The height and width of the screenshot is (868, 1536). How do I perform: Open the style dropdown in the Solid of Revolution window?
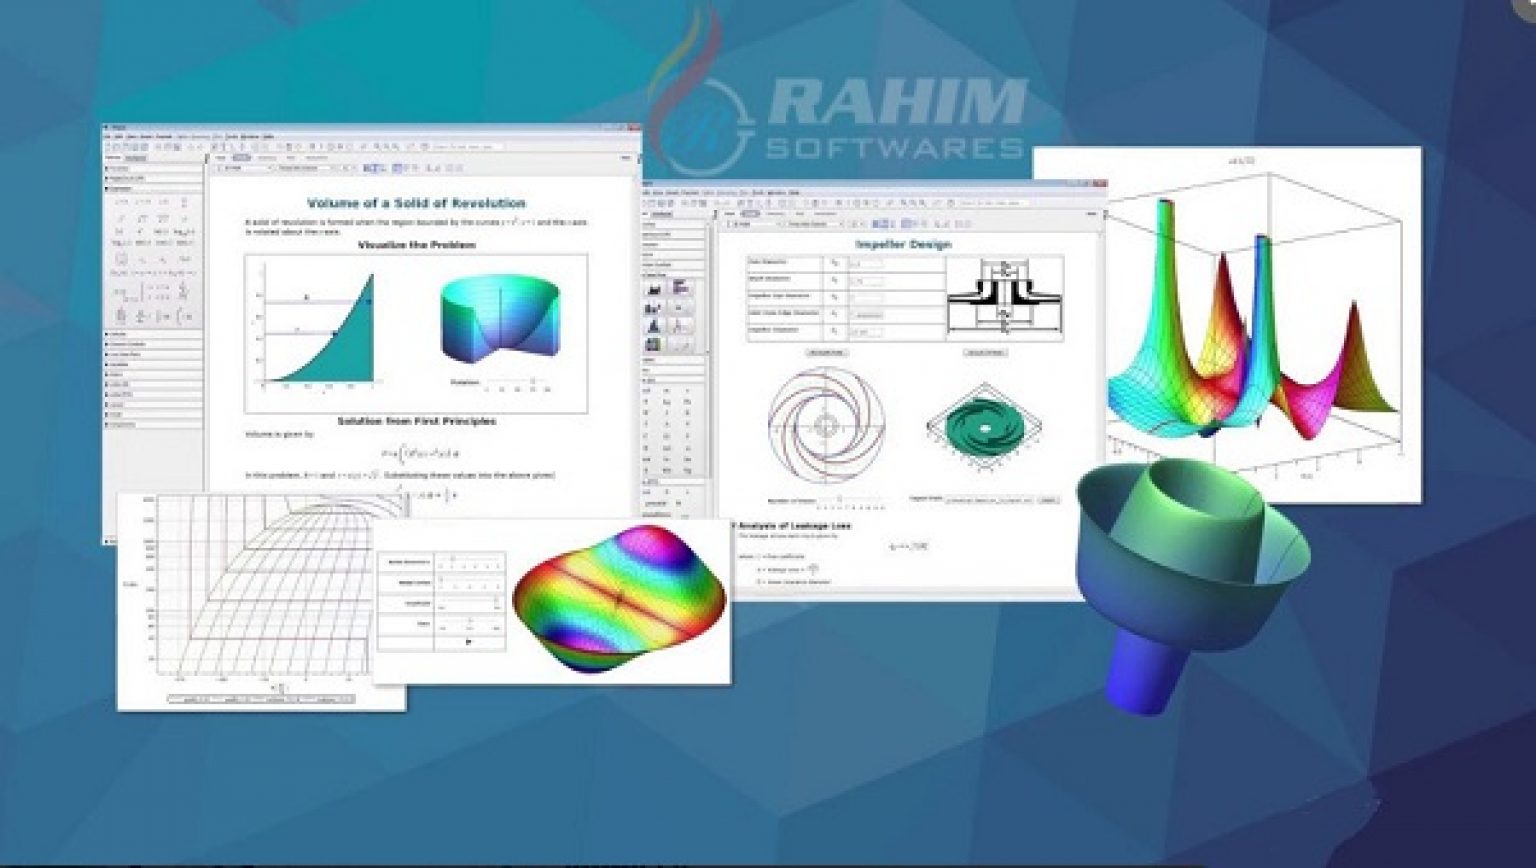click(x=244, y=168)
